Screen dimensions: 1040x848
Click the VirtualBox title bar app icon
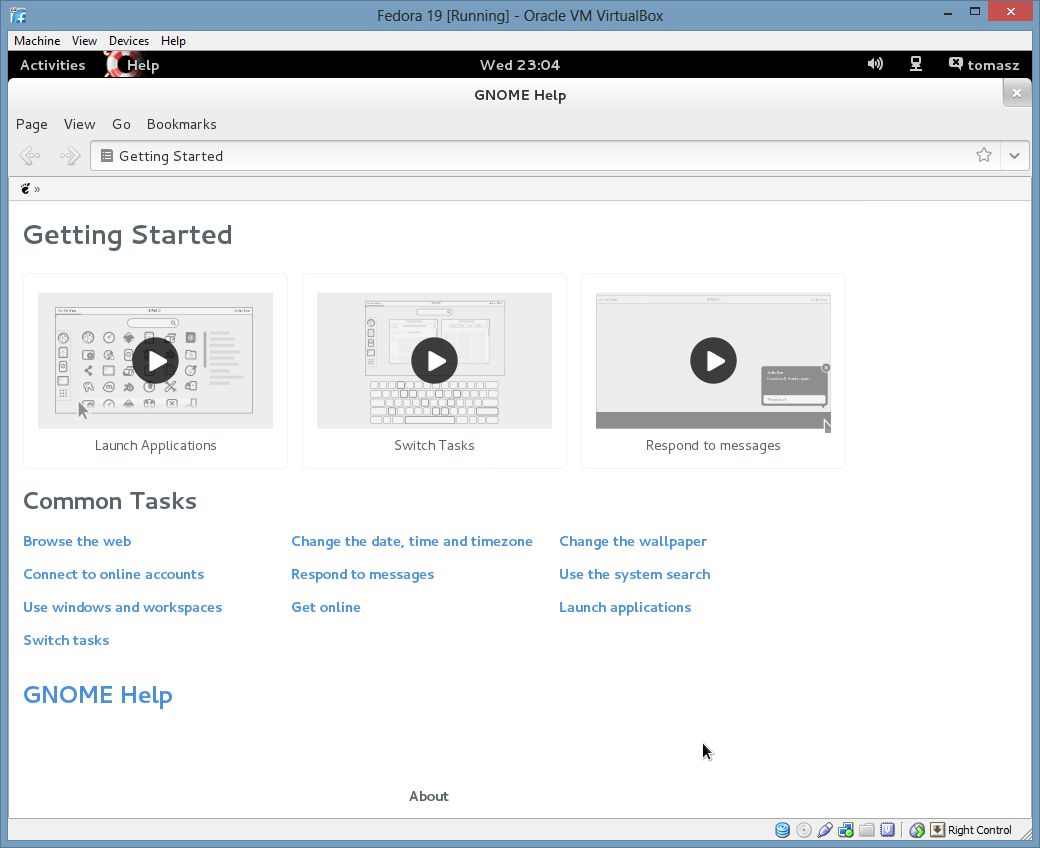tap(19, 15)
